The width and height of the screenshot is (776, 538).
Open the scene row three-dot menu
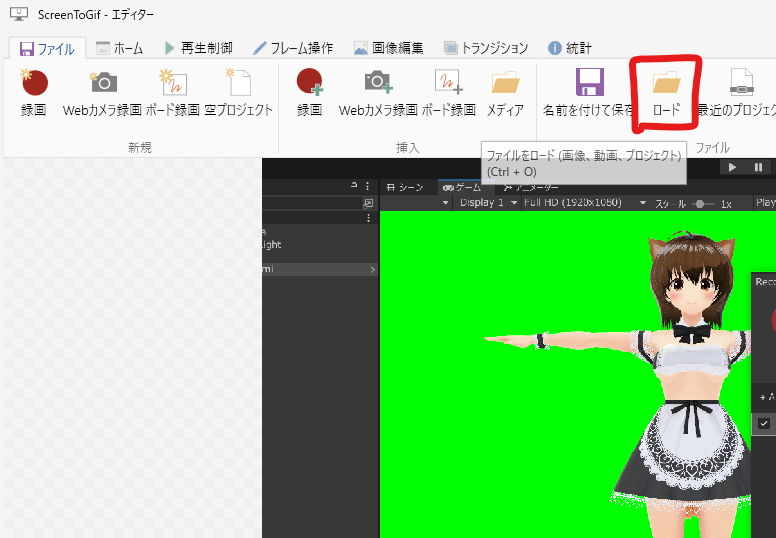[x=368, y=218]
